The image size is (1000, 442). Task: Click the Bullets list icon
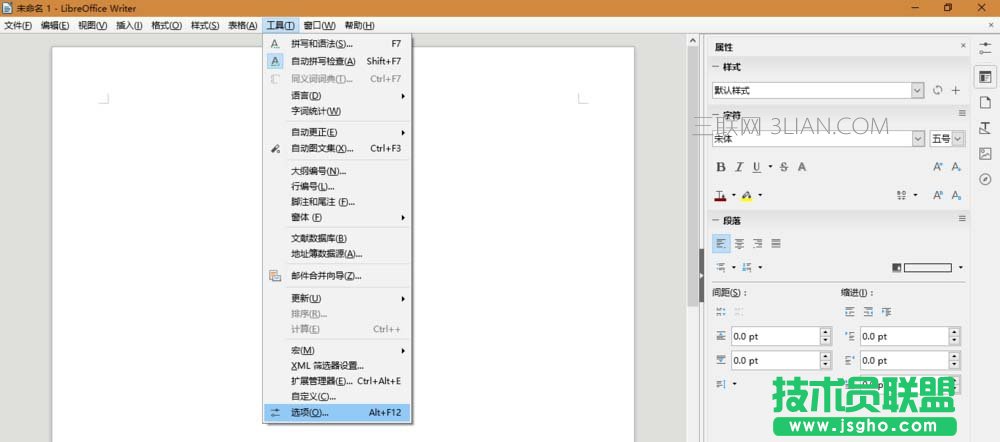point(721,267)
